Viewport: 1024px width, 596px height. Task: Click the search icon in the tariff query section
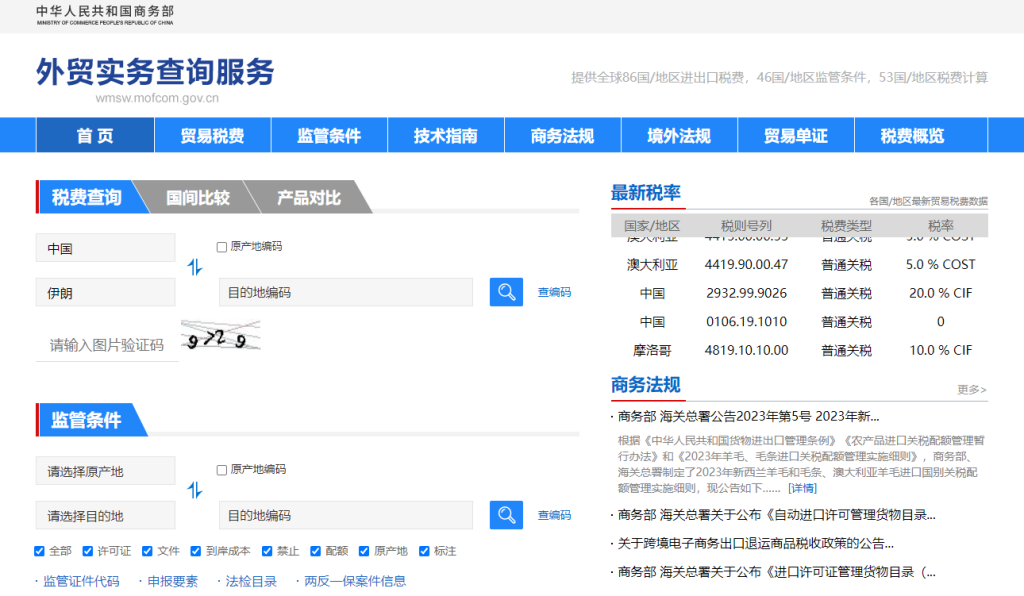(x=506, y=292)
